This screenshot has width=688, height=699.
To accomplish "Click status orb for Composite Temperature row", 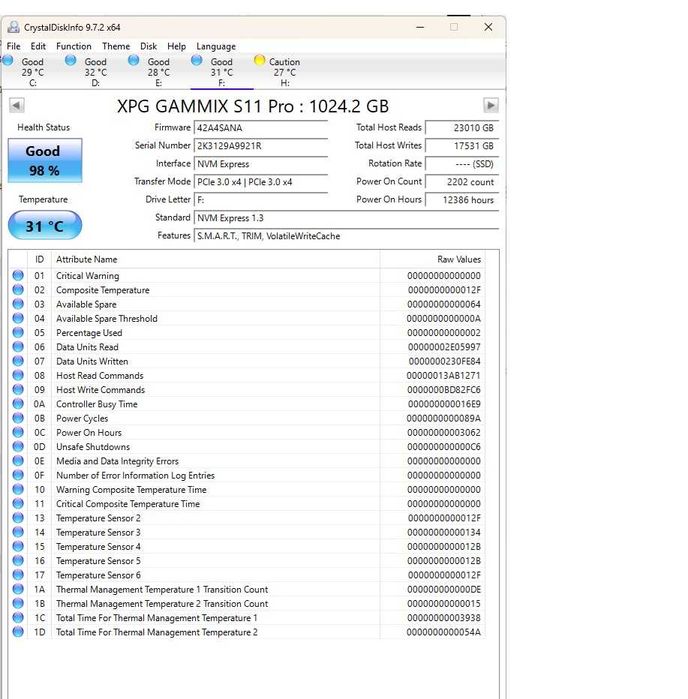I will click(x=18, y=290).
